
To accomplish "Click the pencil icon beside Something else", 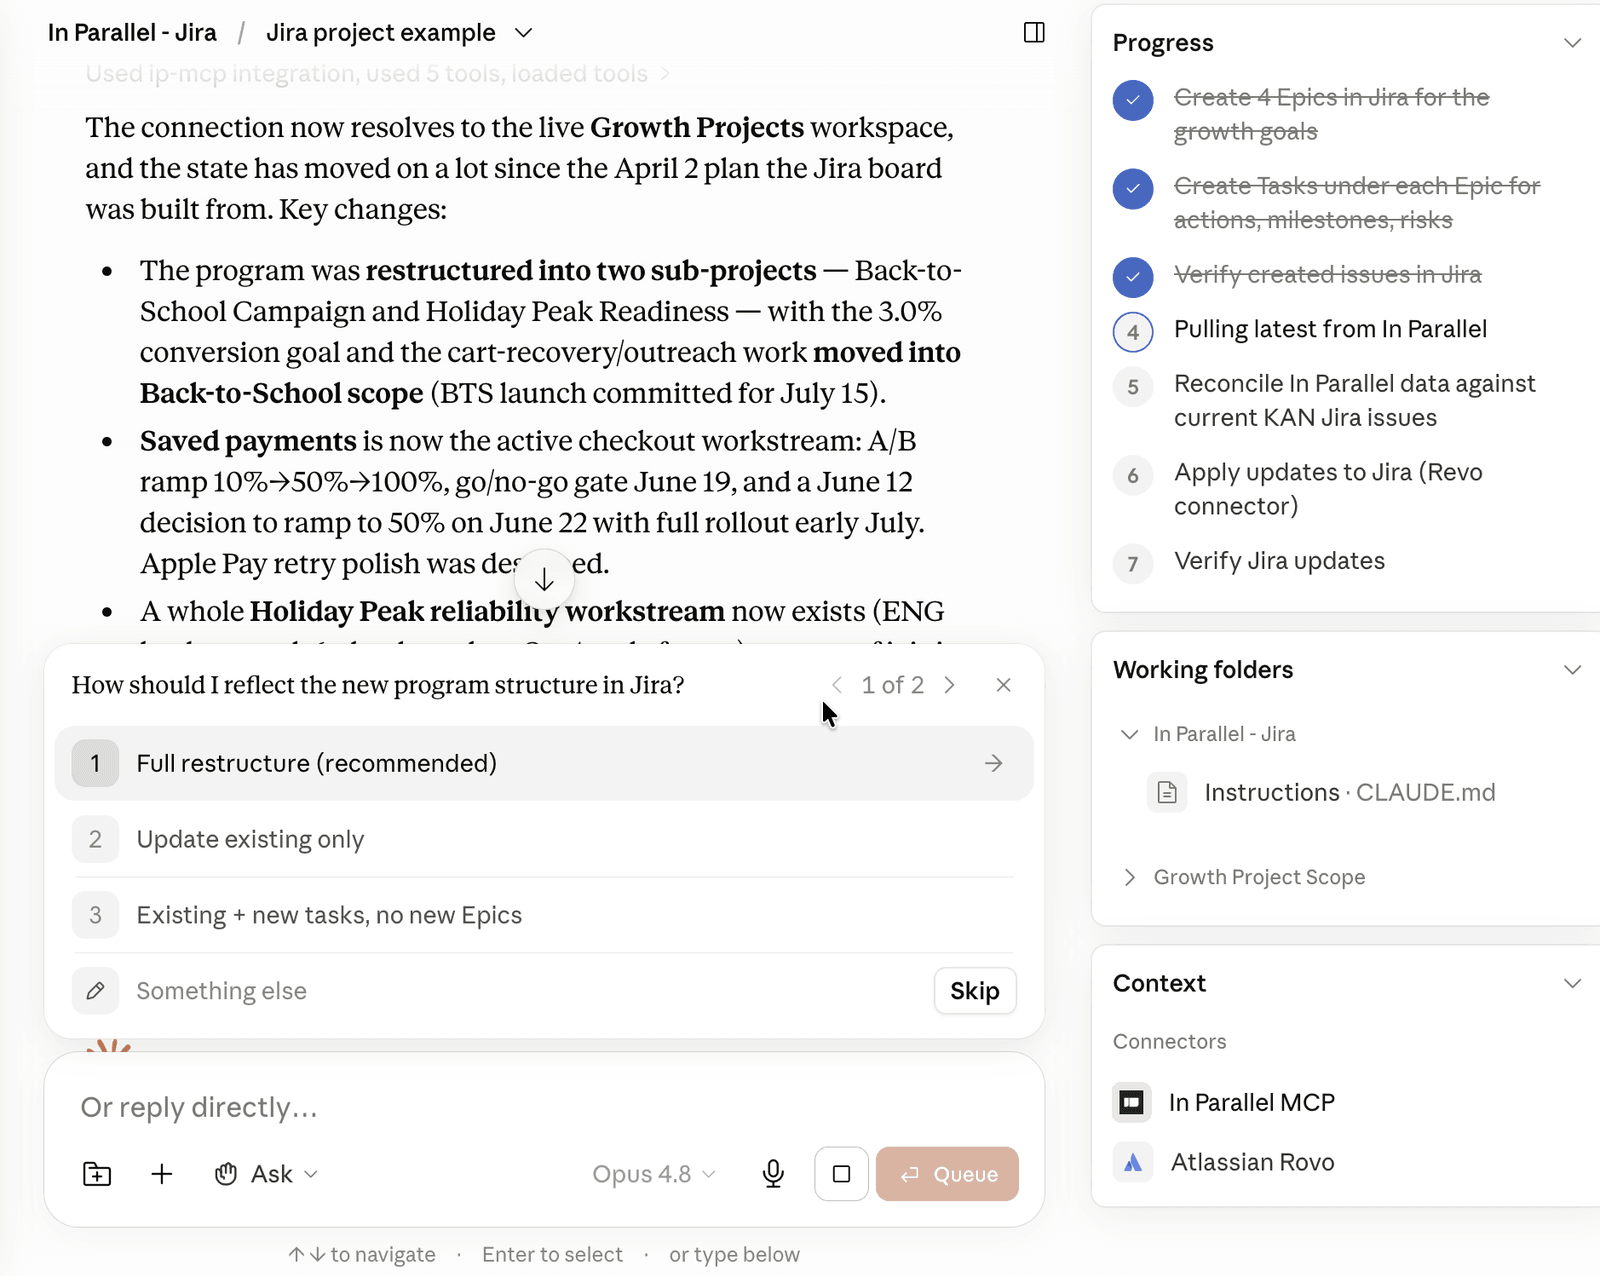I will [96, 991].
